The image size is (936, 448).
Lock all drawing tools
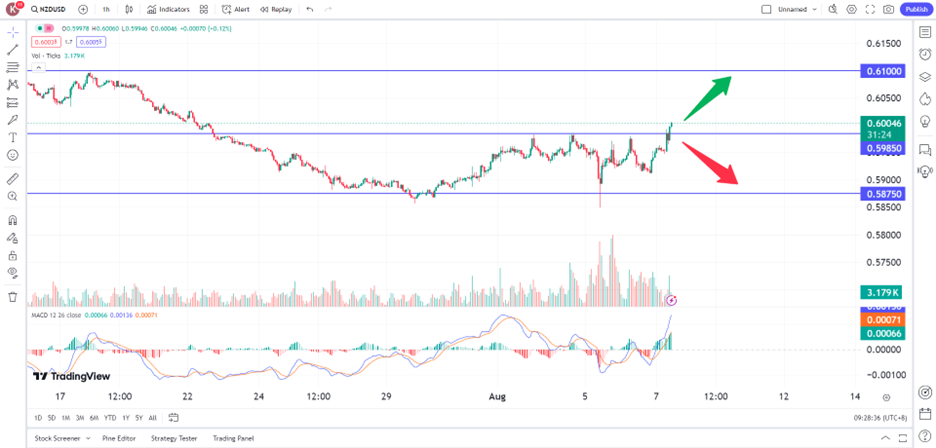(13, 256)
